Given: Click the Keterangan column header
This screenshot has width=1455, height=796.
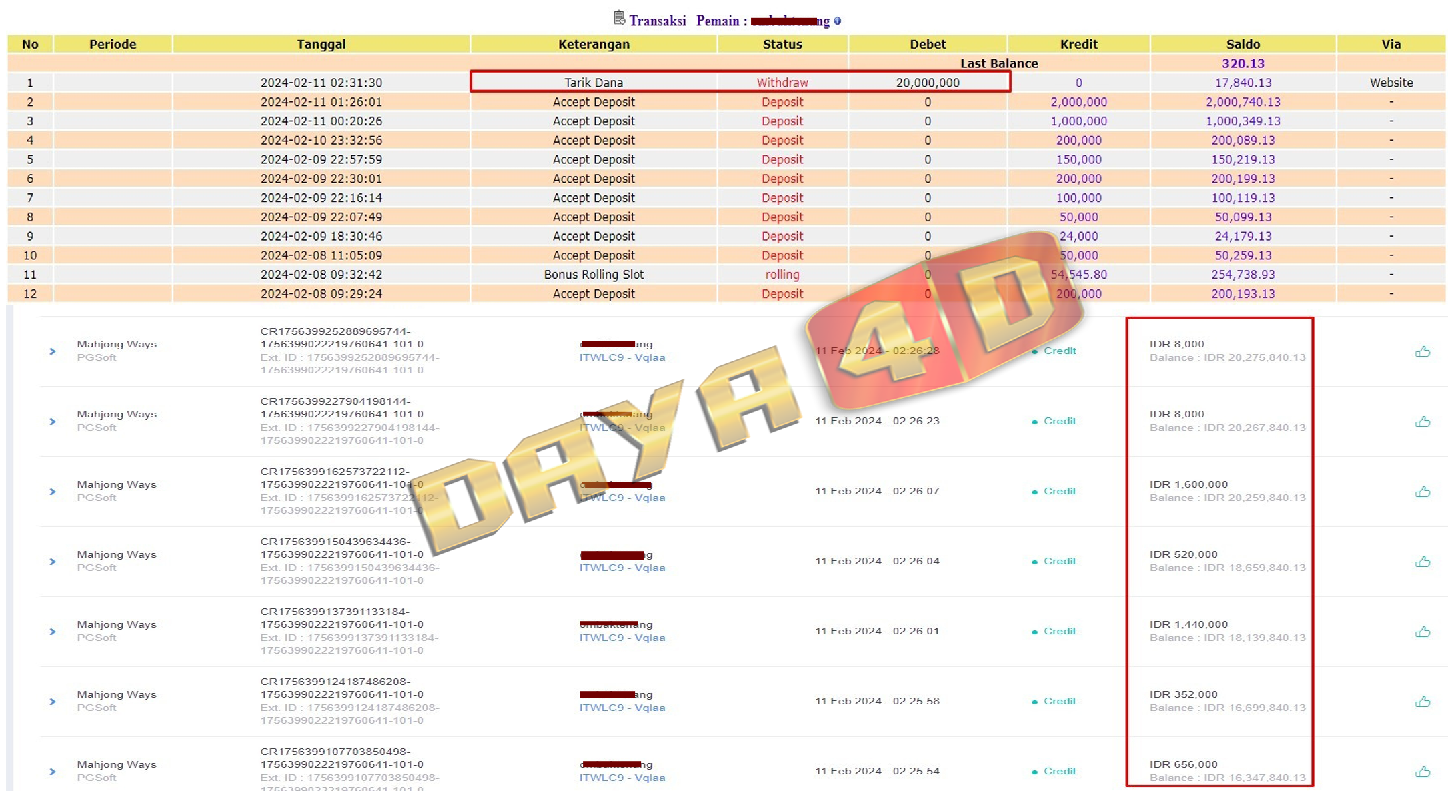Looking at the screenshot, I should pos(594,44).
